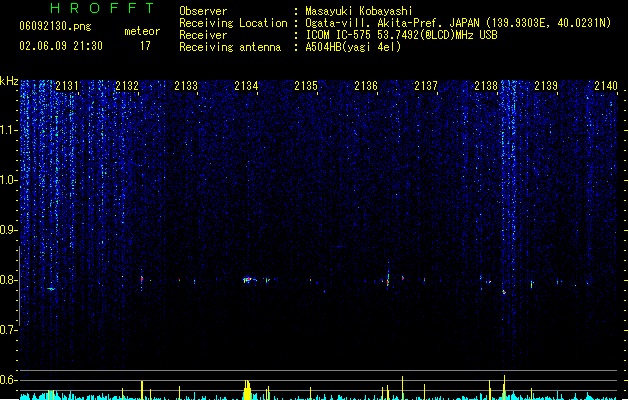Click the wide yellow intensity peak below 2134

pos(247,390)
